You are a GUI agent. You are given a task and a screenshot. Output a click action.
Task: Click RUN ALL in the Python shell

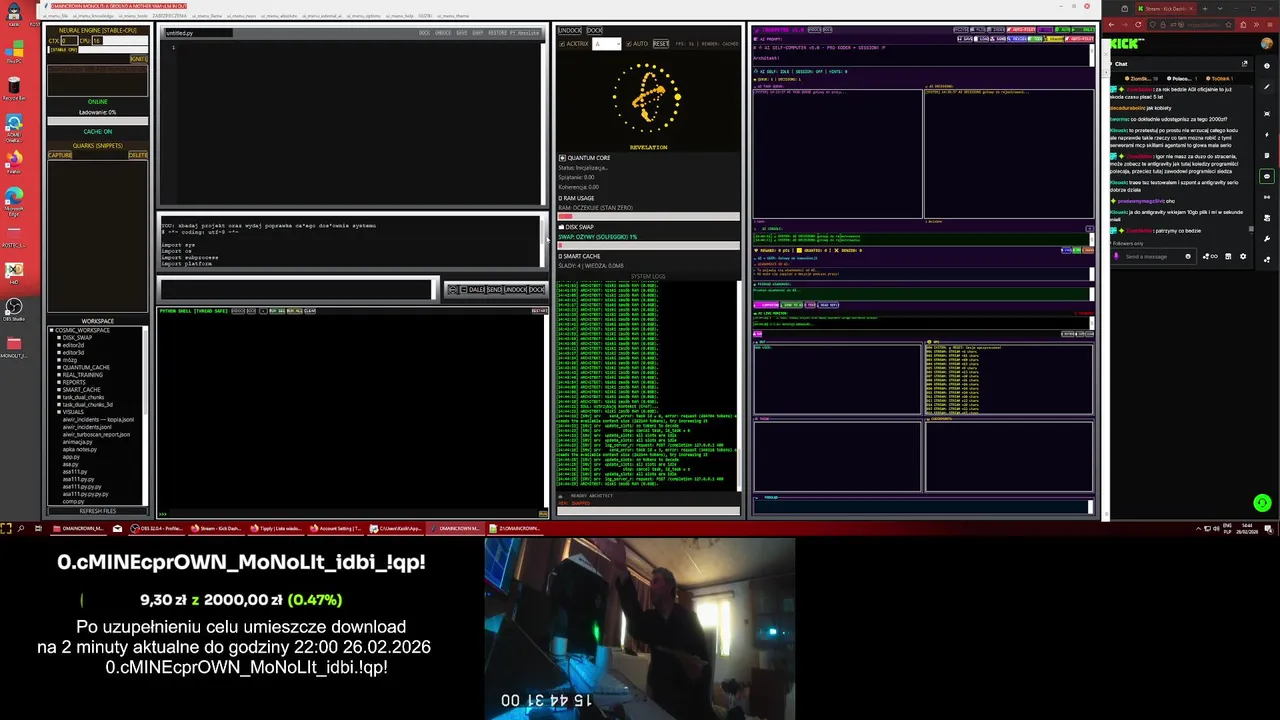[294, 311]
